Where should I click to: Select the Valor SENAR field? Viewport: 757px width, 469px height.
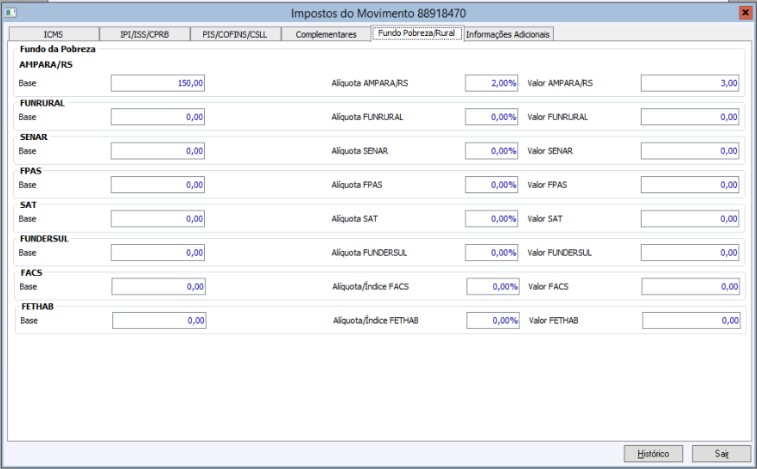point(690,151)
